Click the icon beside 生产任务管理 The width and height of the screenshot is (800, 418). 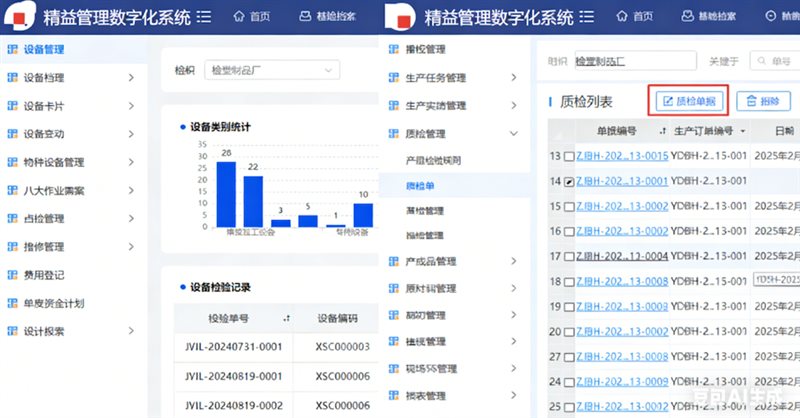point(393,78)
